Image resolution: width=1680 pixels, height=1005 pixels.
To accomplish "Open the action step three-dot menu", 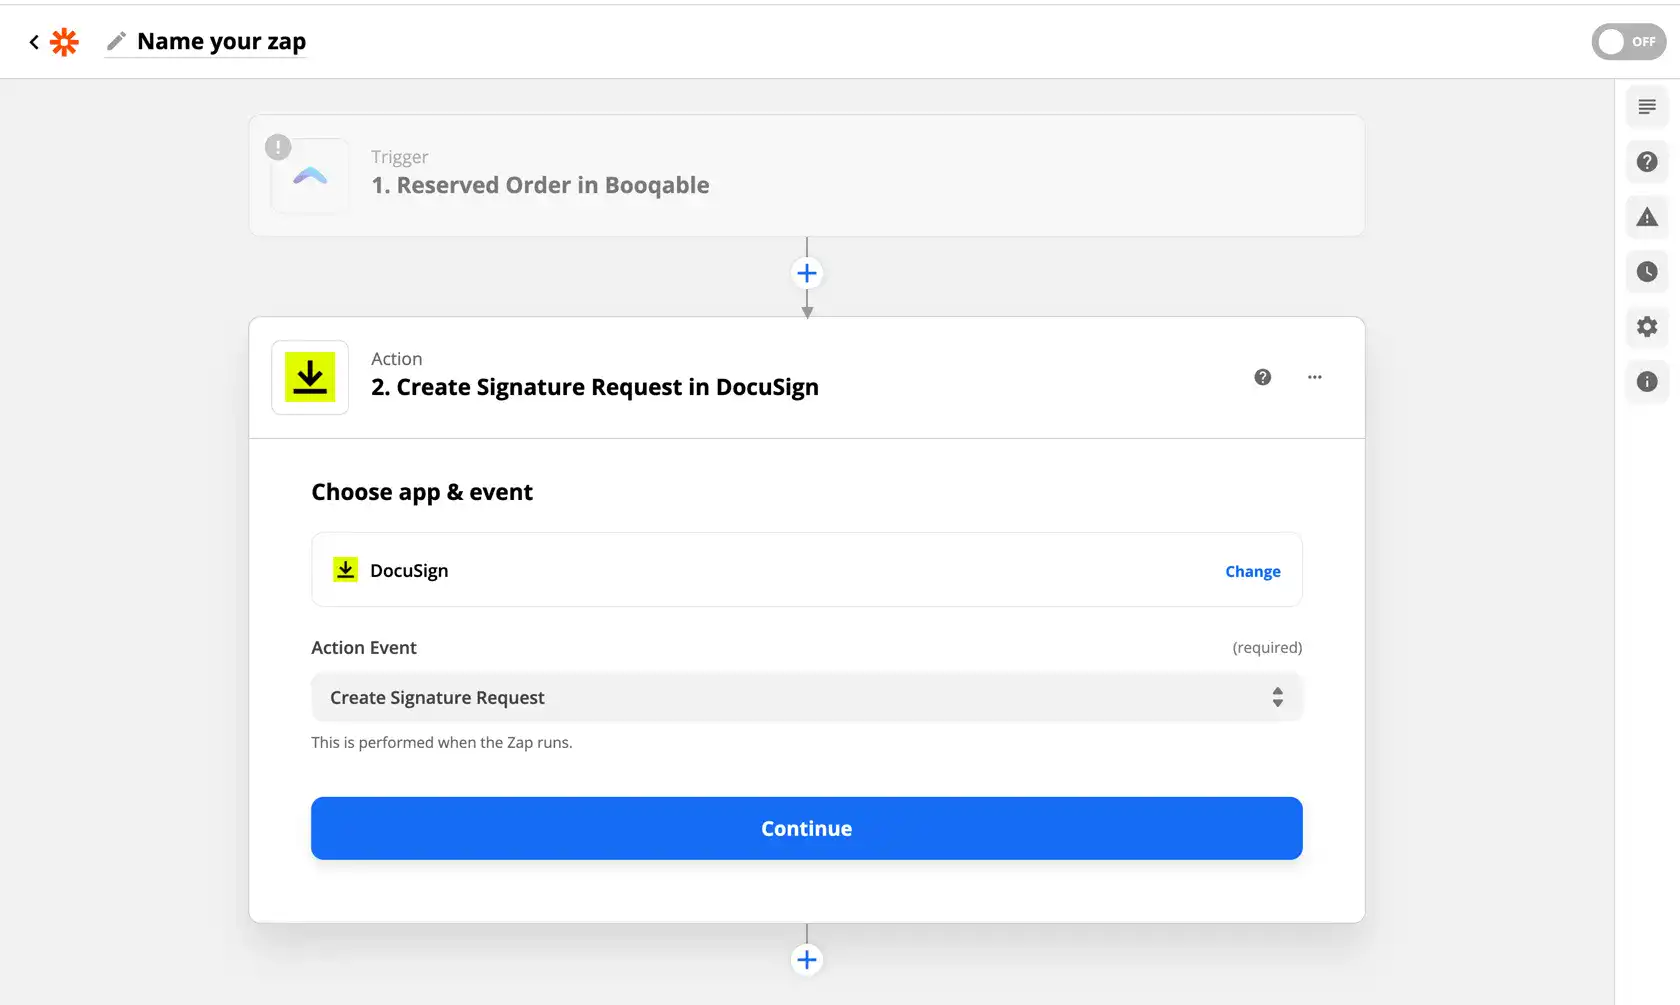I will click(x=1315, y=377).
